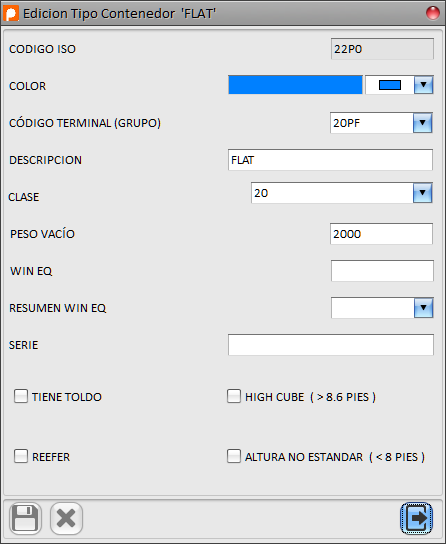Check the HIGH CUBE option
446x544 pixels.
[234, 396]
